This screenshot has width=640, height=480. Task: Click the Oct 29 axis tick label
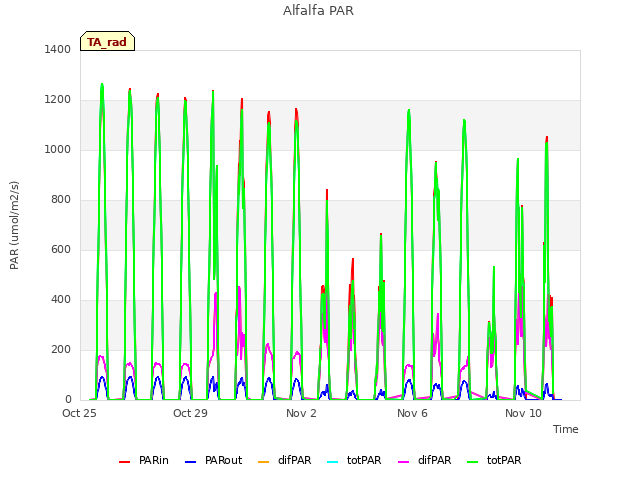click(x=190, y=413)
